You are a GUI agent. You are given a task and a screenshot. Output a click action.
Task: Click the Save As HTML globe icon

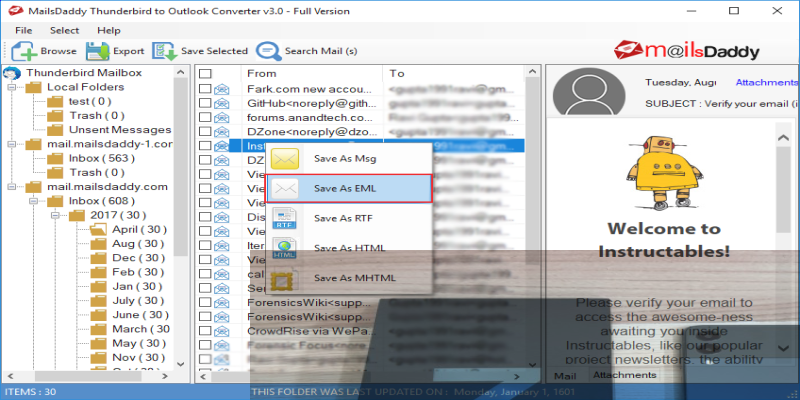pyautogui.click(x=285, y=248)
